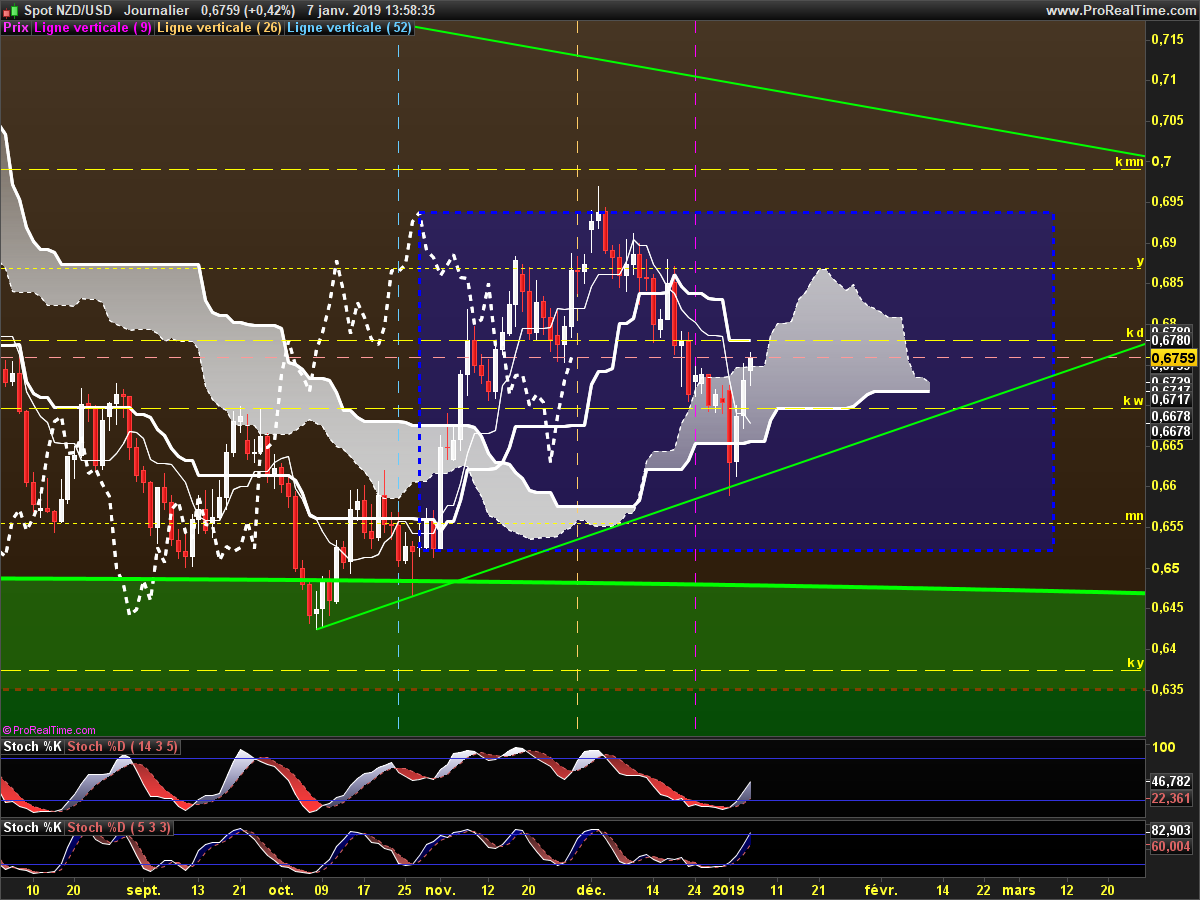Click the k y level label
This screenshot has height=900, width=1200.
[1135, 663]
